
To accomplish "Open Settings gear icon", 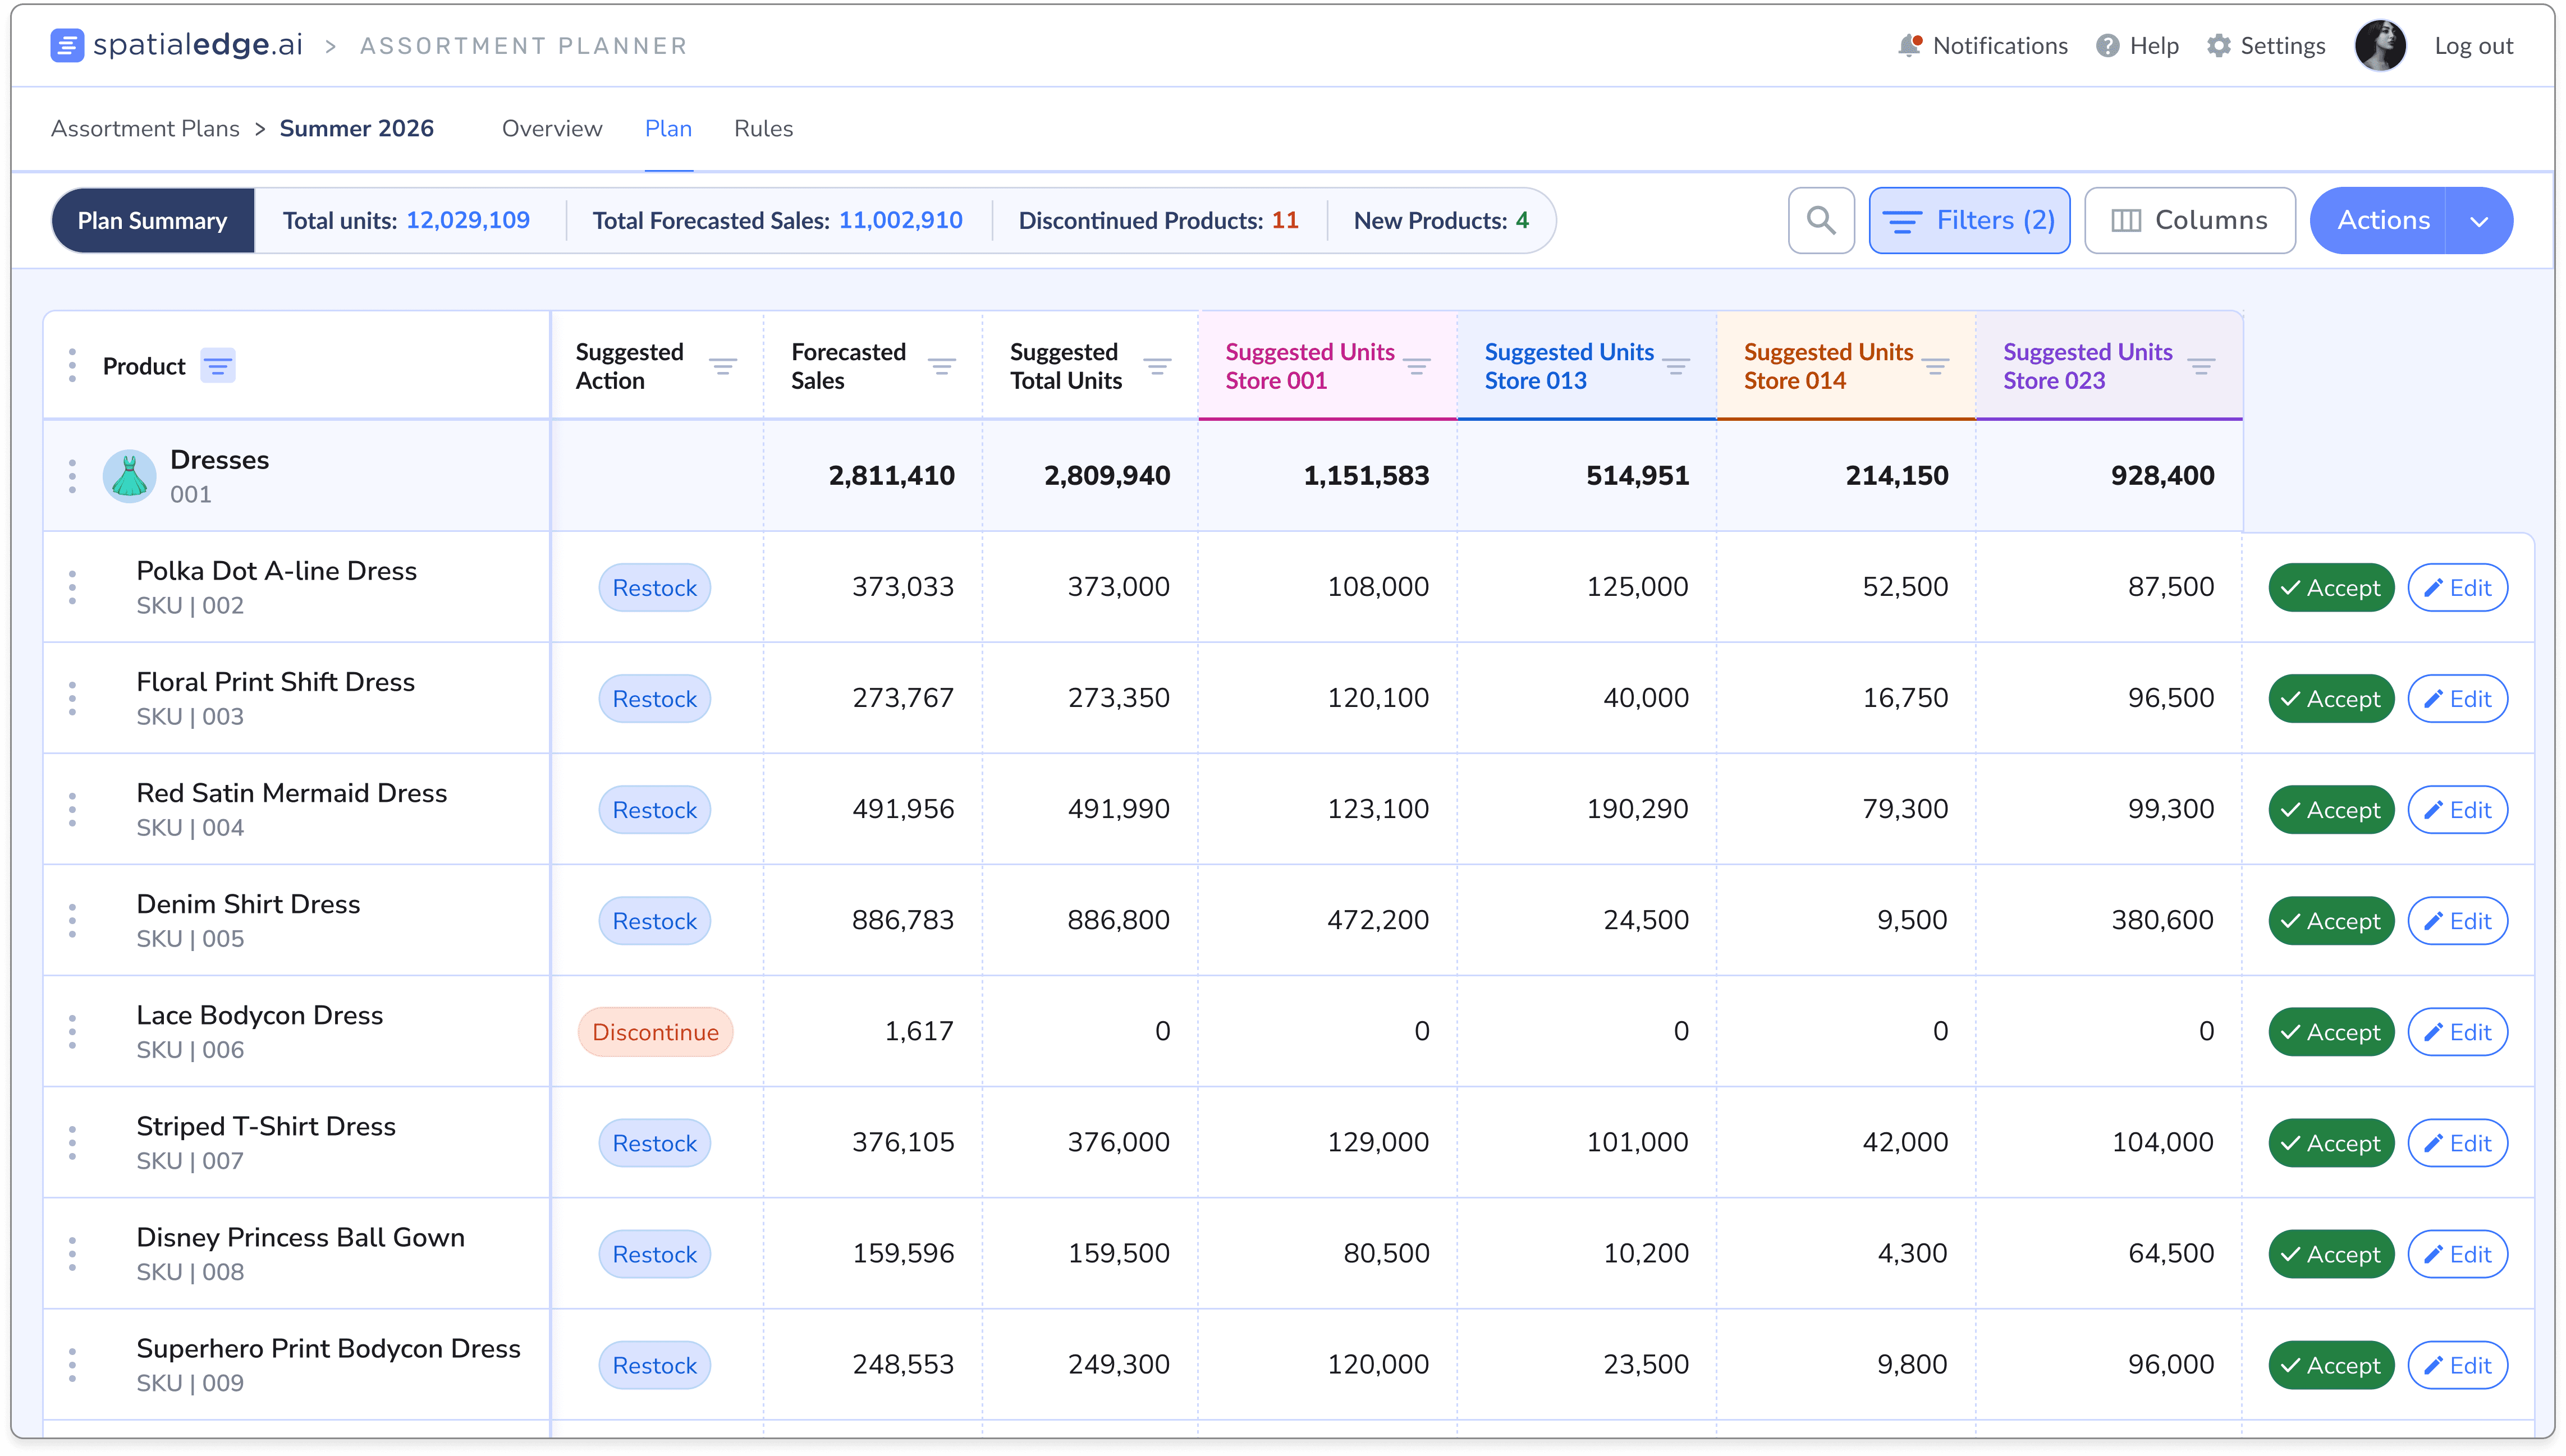I will click(2218, 46).
